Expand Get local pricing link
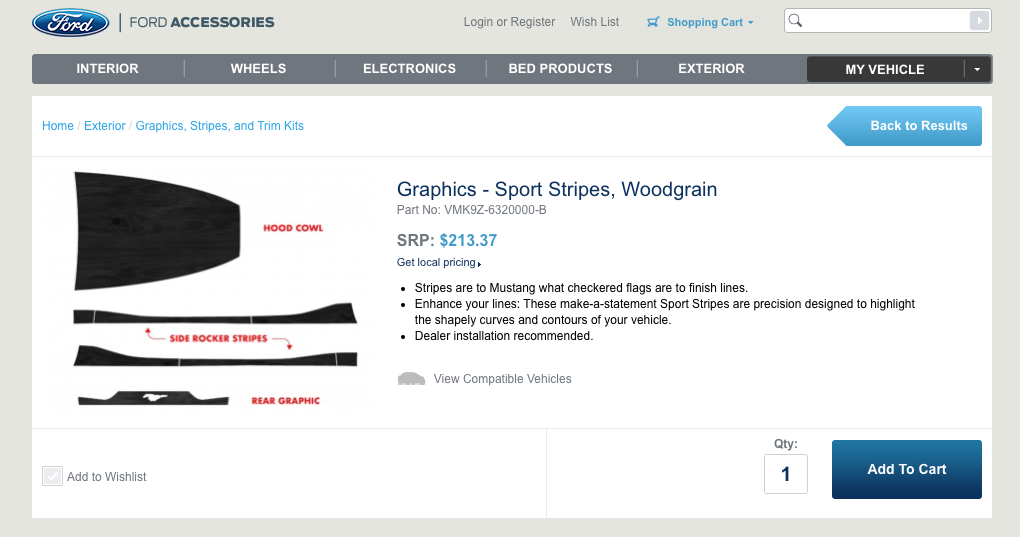 [x=438, y=263]
